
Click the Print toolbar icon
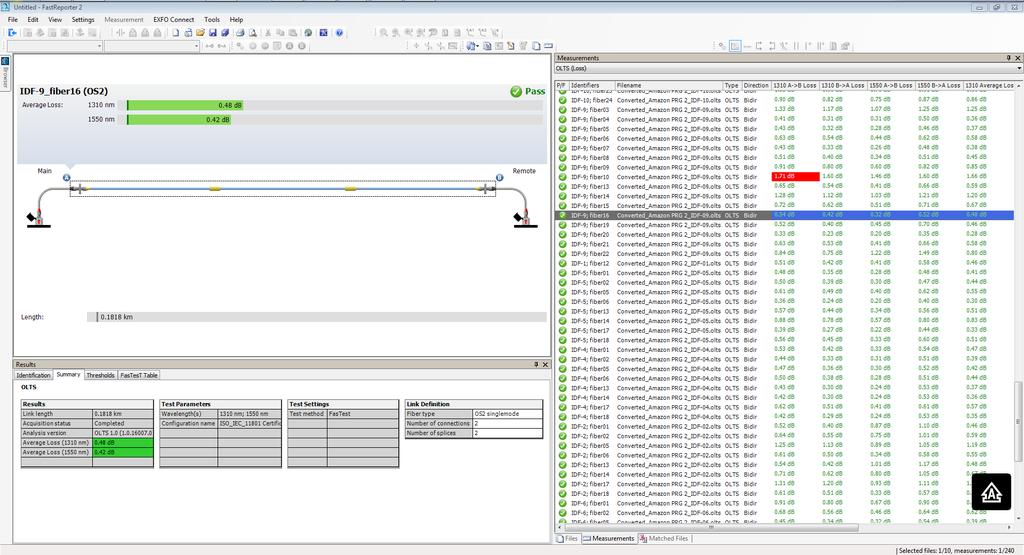click(240, 33)
